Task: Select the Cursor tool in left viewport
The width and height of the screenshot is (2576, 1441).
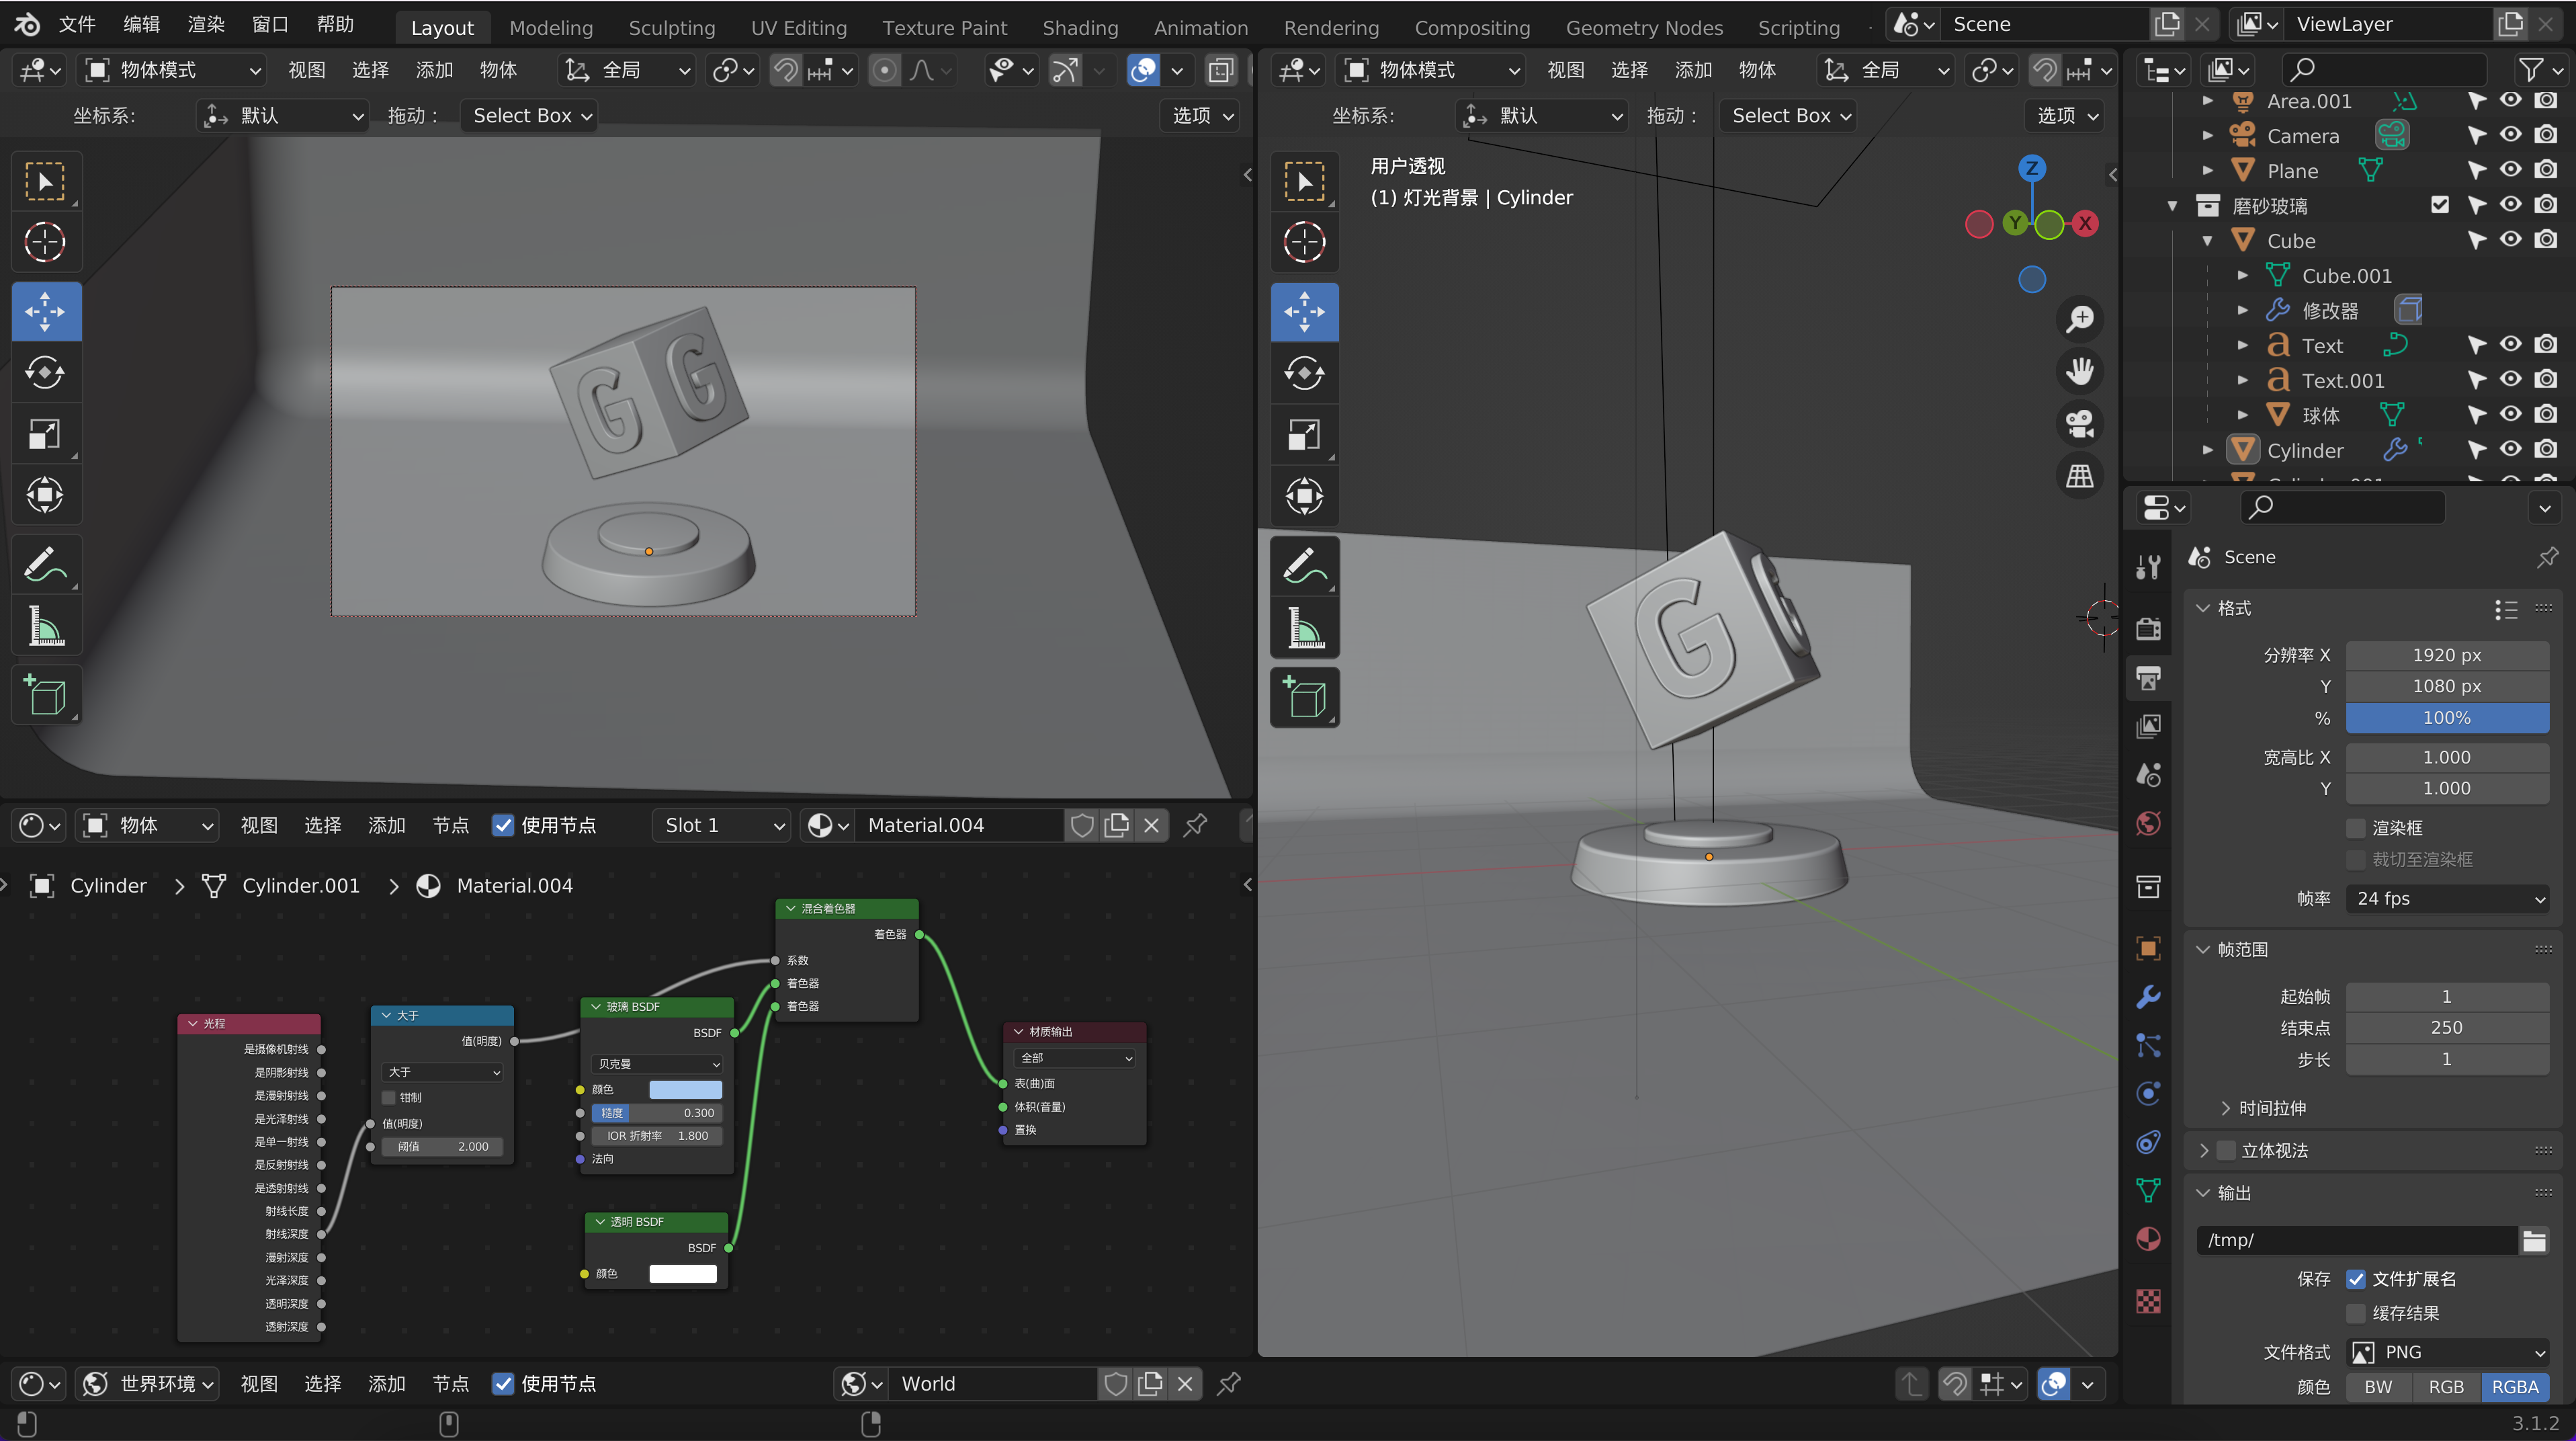Action: [45, 242]
